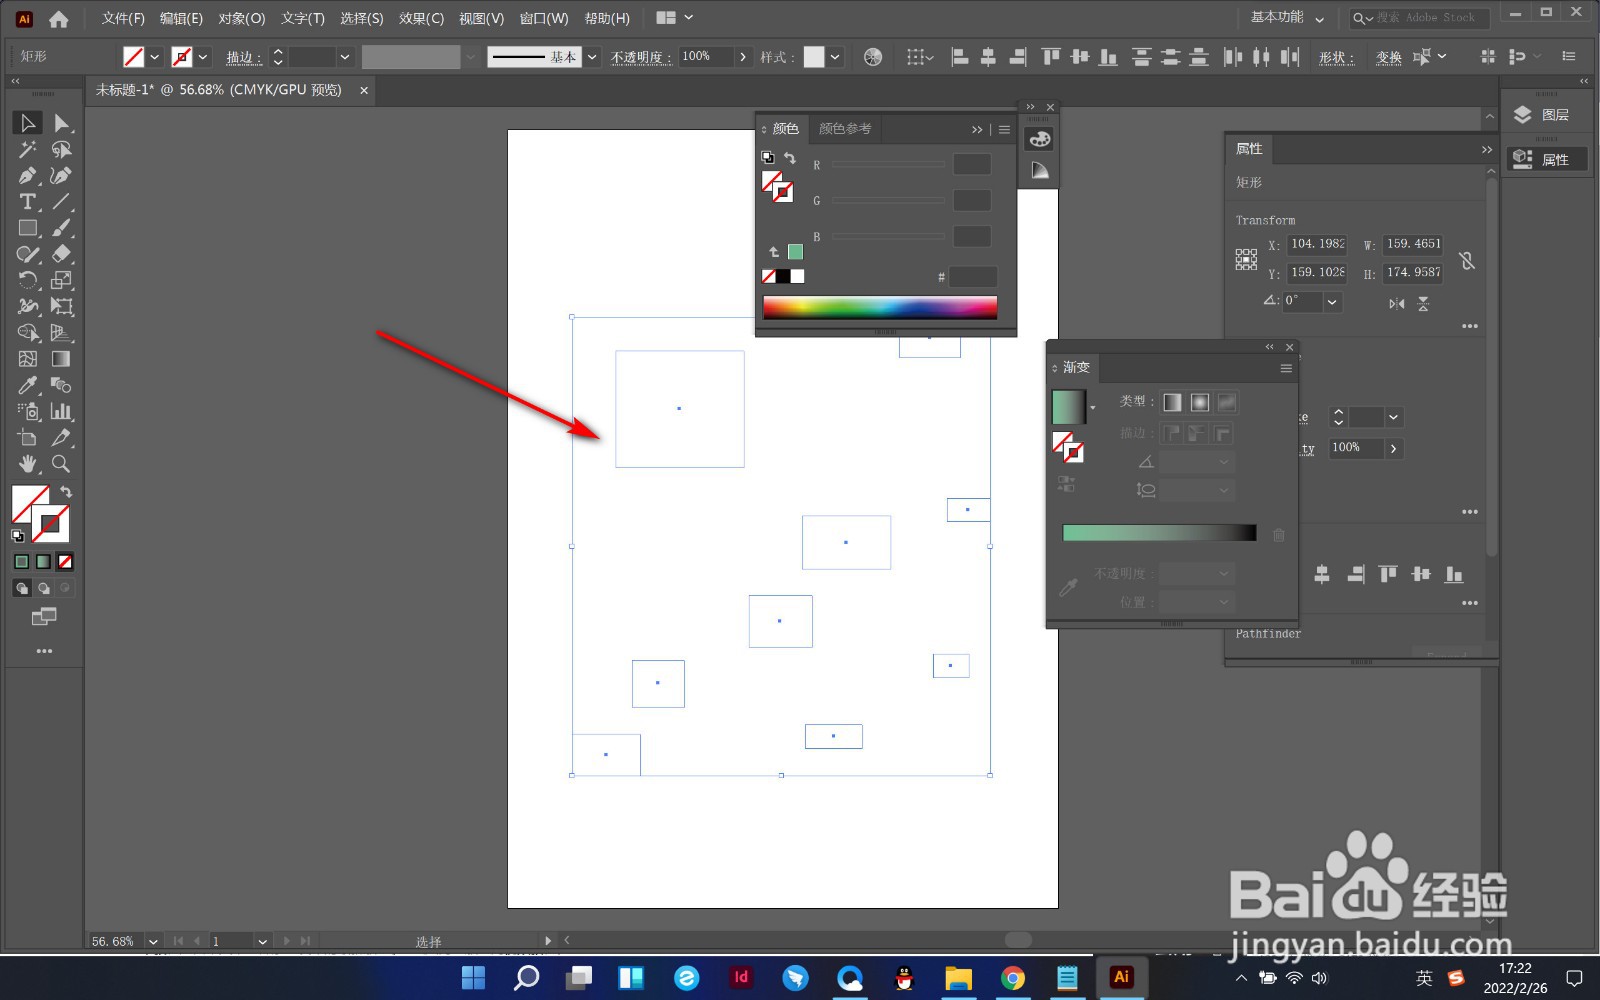Select the Magic Wand tool
The width and height of the screenshot is (1600, 1000).
click(x=28, y=149)
